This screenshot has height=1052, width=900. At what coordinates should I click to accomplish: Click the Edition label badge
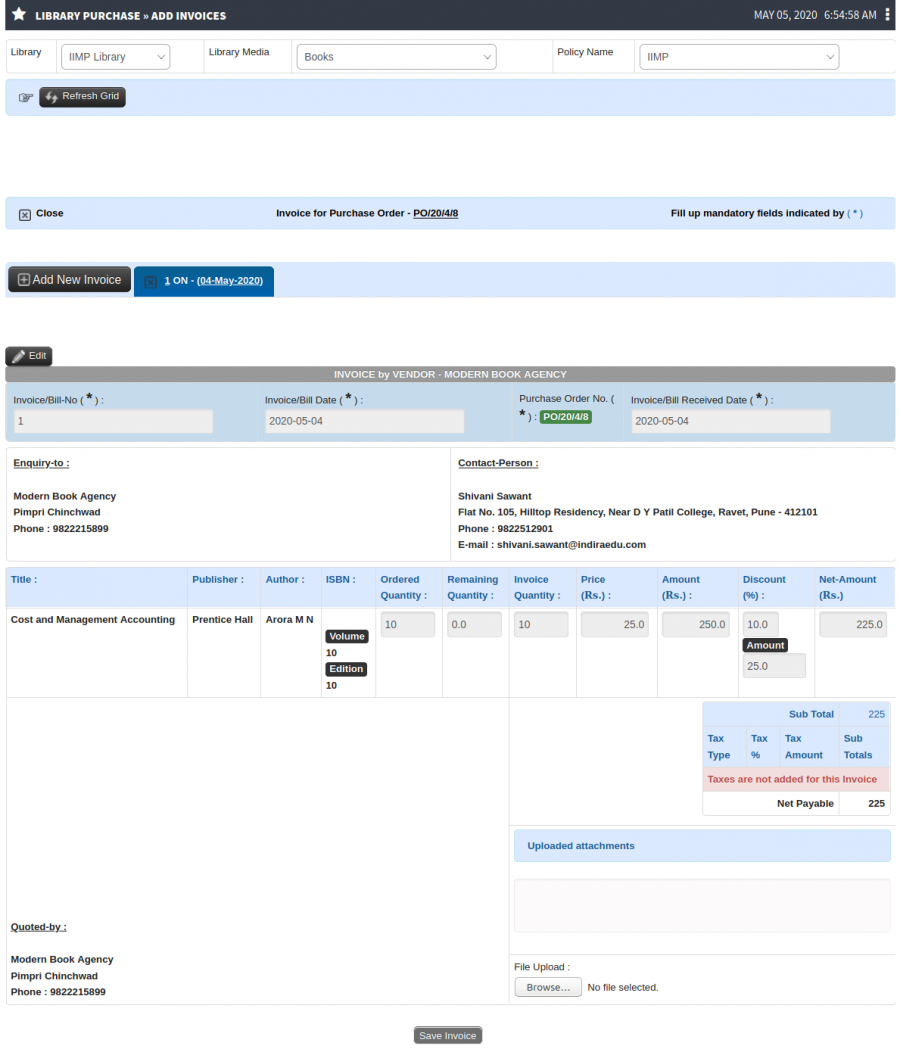346,669
